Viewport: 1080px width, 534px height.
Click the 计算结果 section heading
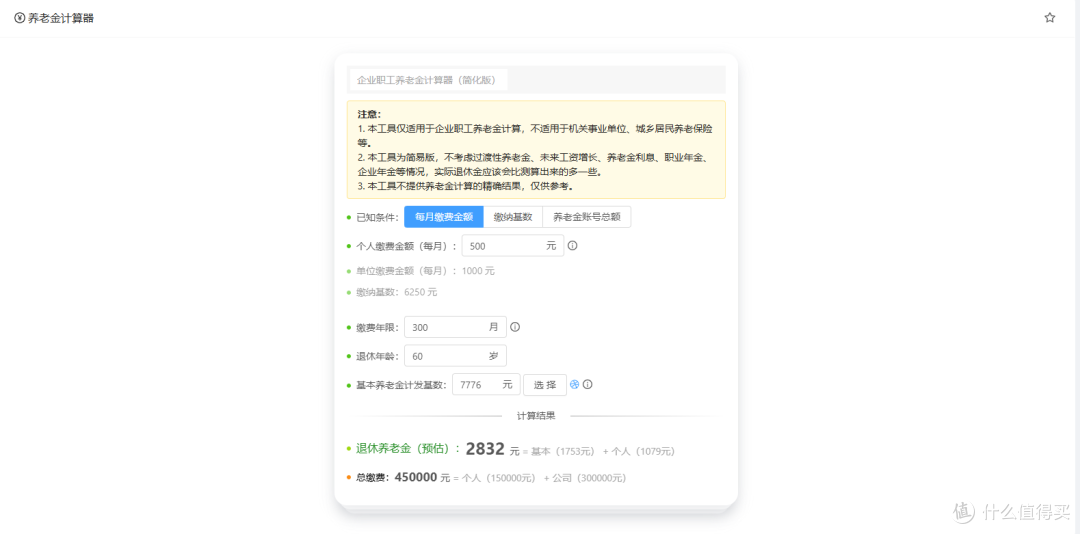(536, 415)
